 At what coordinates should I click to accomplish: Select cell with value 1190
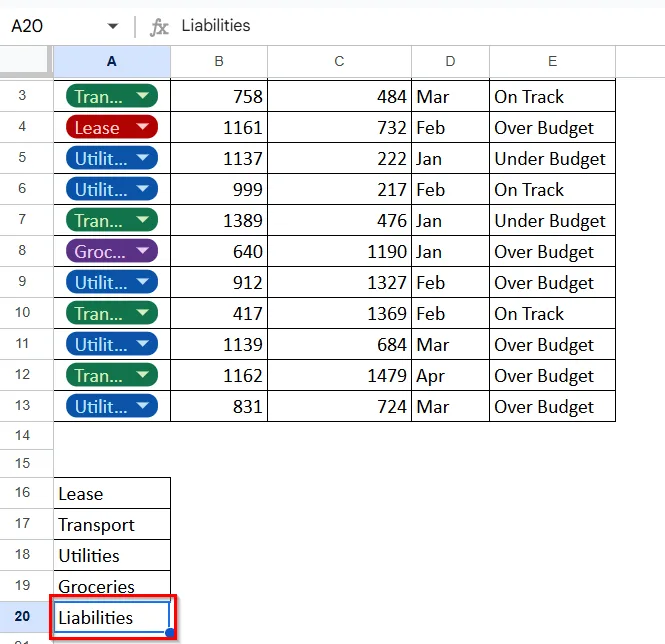point(339,251)
